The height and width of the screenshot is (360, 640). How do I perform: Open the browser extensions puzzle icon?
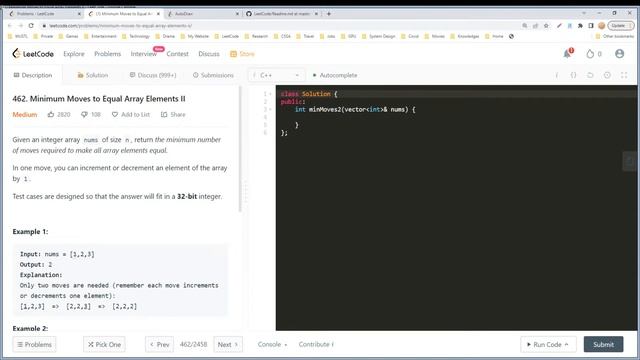coord(580,25)
